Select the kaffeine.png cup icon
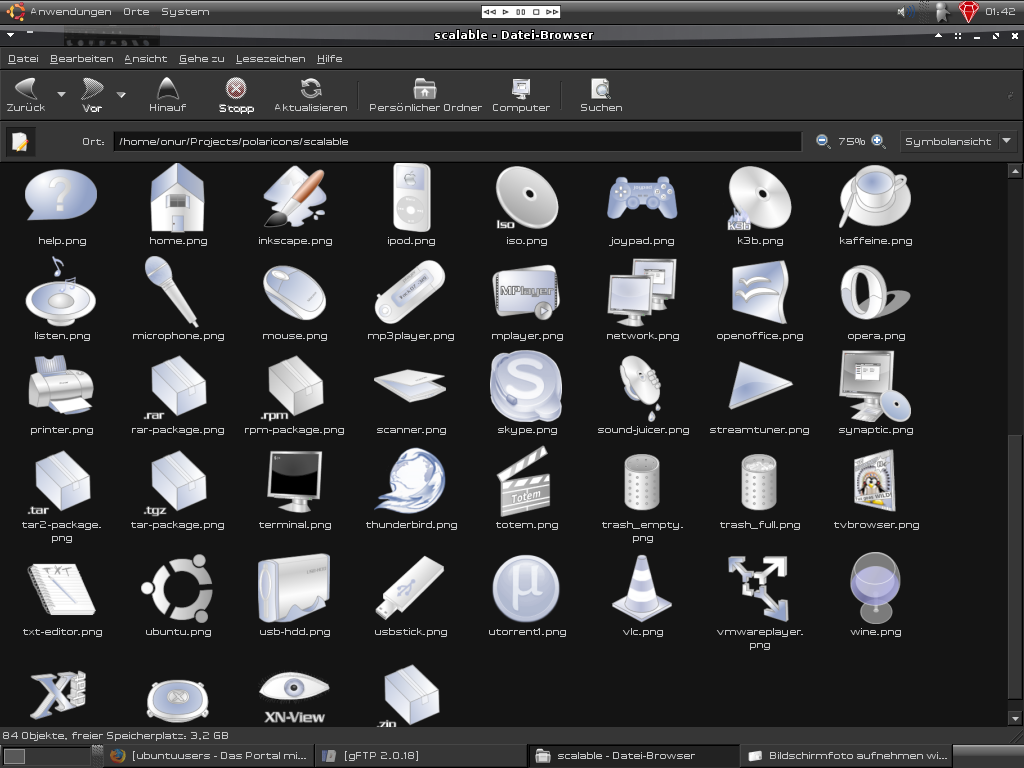The width and height of the screenshot is (1024, 768). 875,196
